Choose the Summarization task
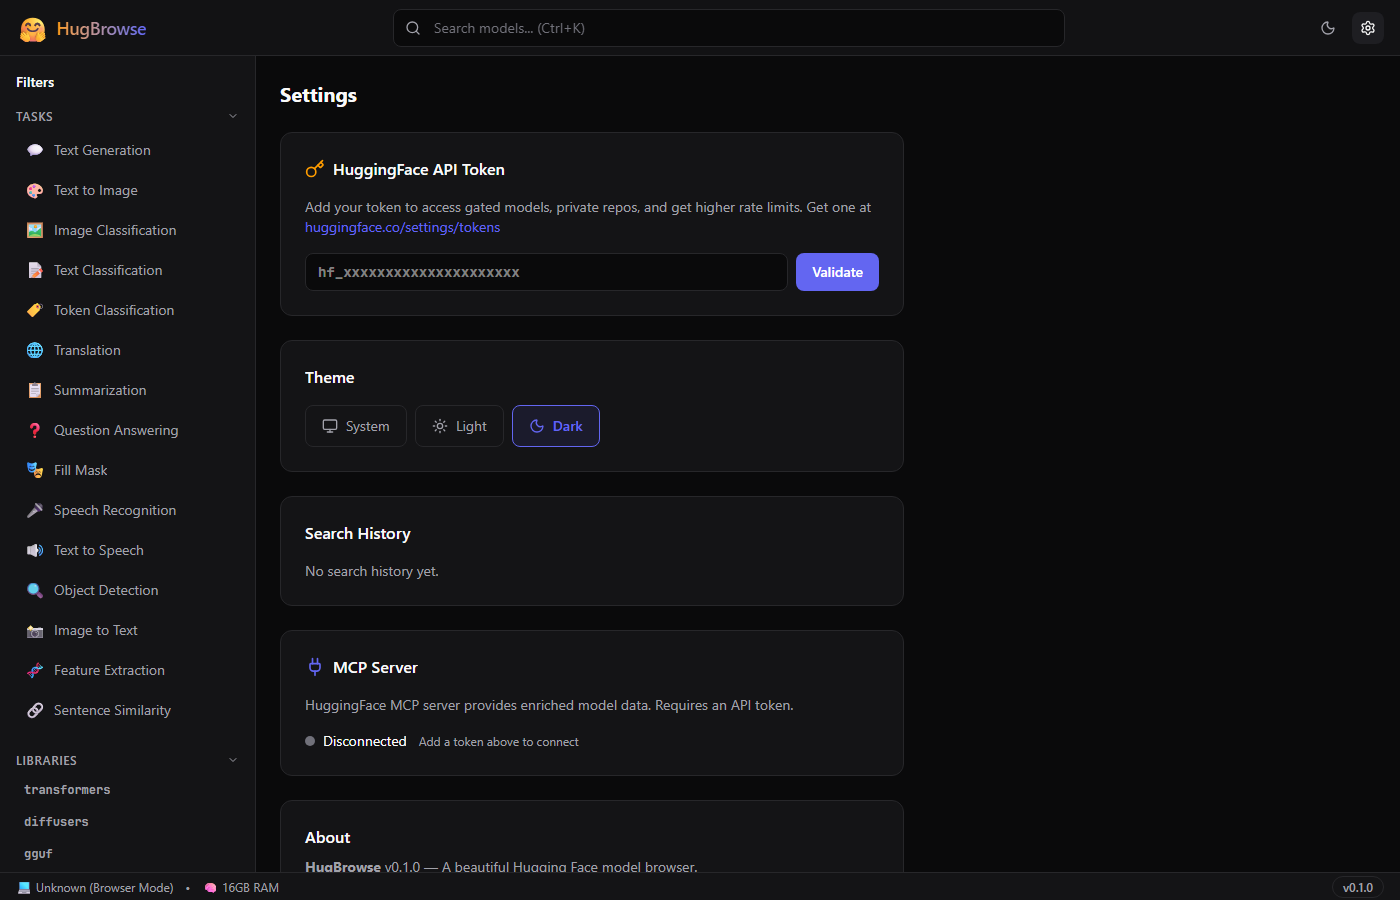1400x900 pixels. (x=101, y=390)
